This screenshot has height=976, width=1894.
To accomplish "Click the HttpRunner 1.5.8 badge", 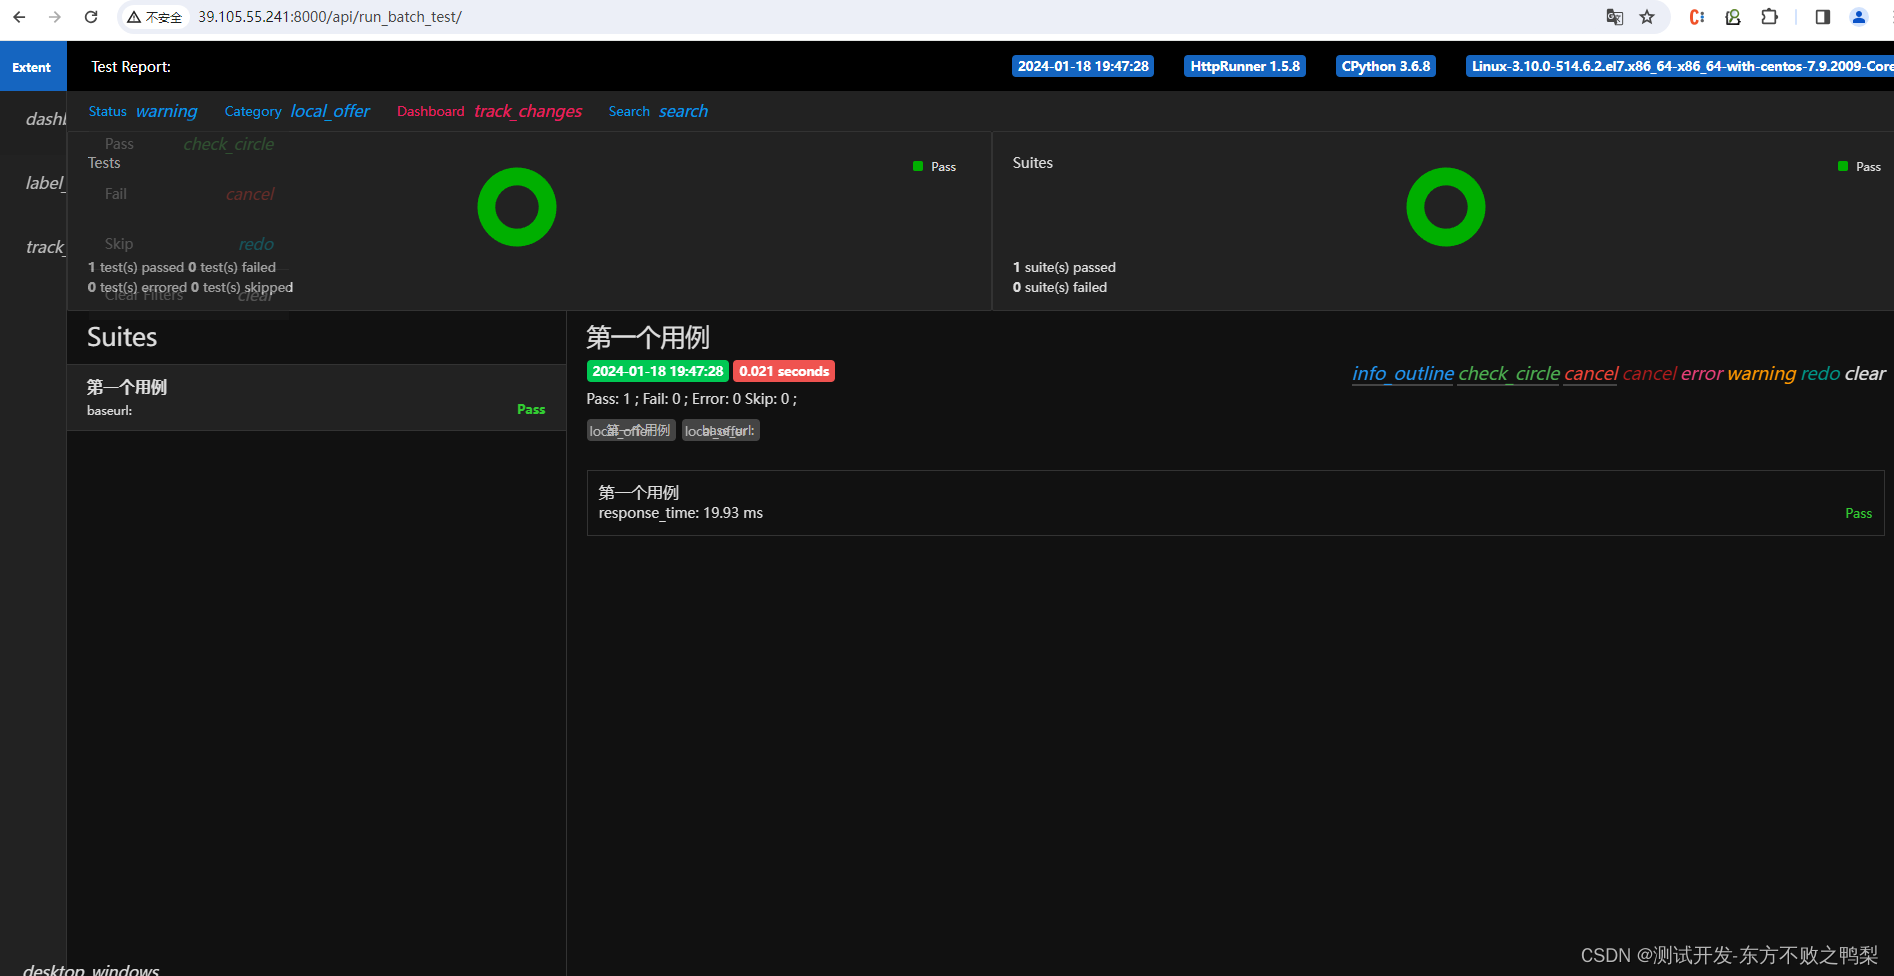I will pyautogui.click(x=1244, y=66).
